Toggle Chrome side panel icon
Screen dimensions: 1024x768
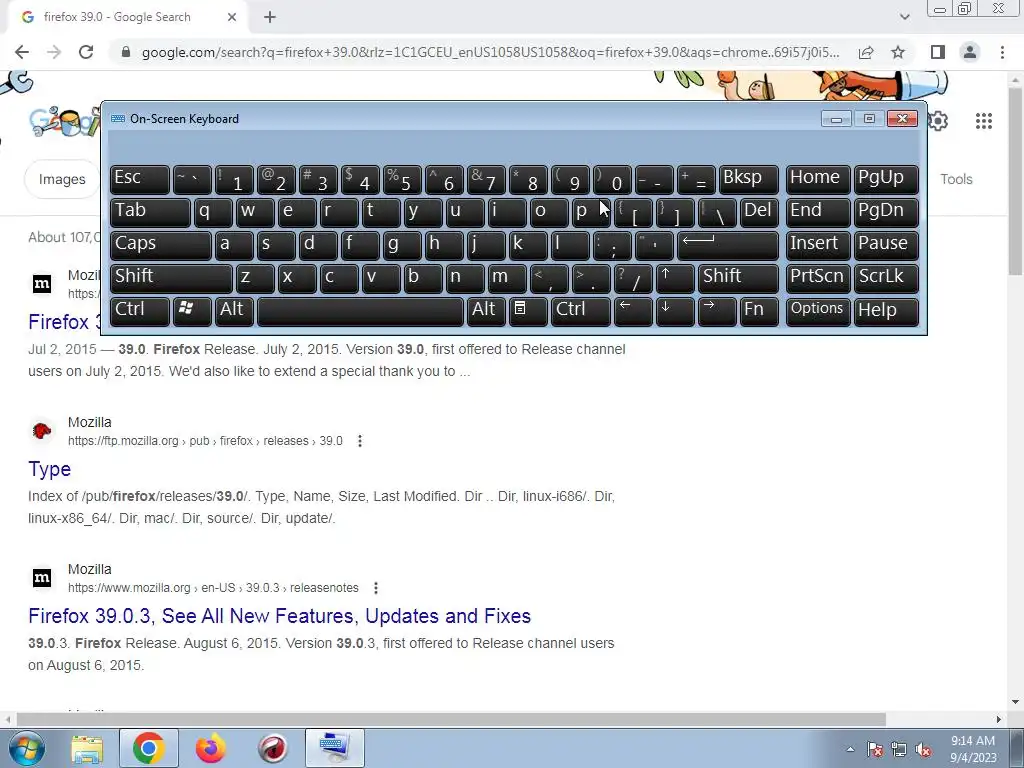pos(938,52)
